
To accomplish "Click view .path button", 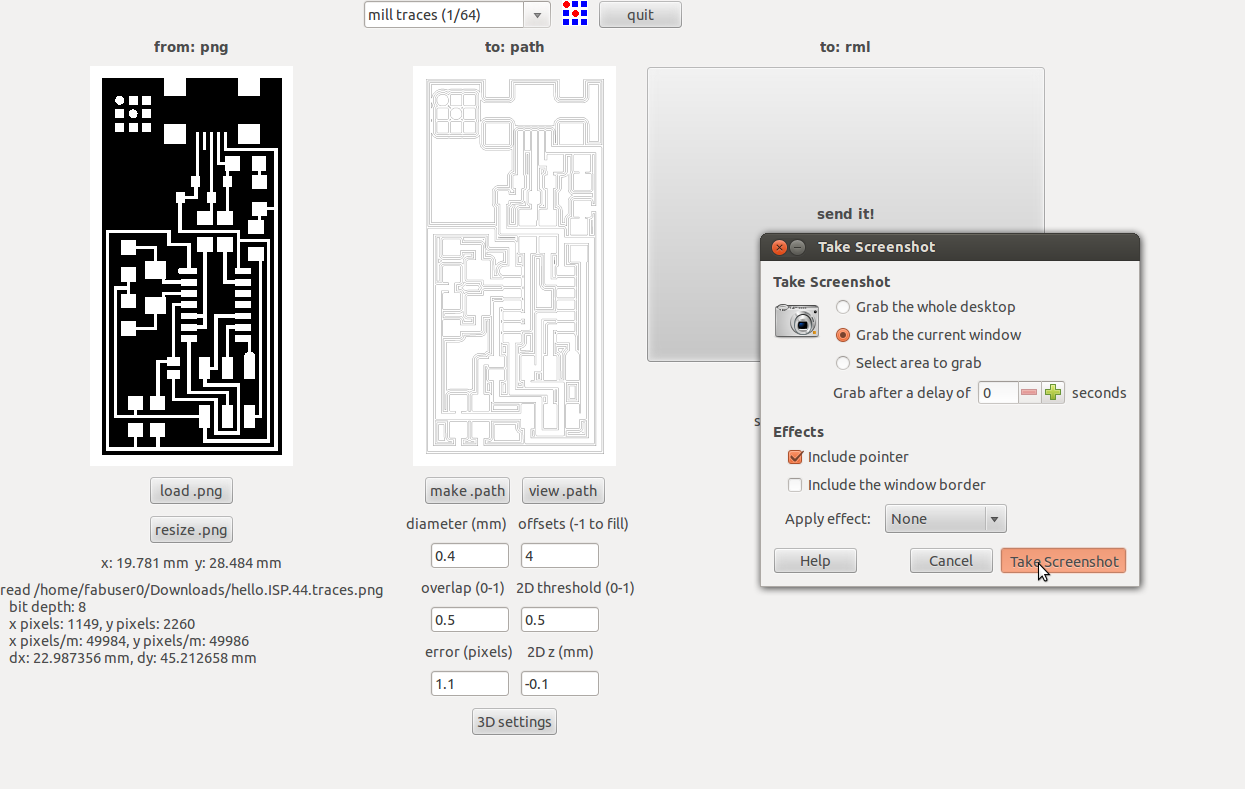I will click(x=563, y=491).
